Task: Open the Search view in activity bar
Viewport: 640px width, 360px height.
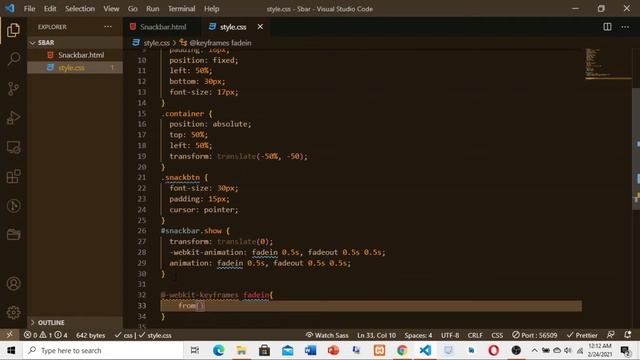Action: [13, 59]
